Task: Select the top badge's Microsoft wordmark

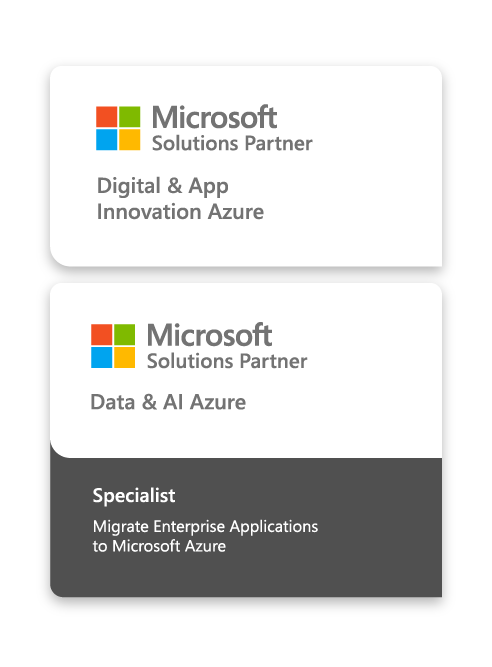Action: pyautogui.click(x=214, y=117)
